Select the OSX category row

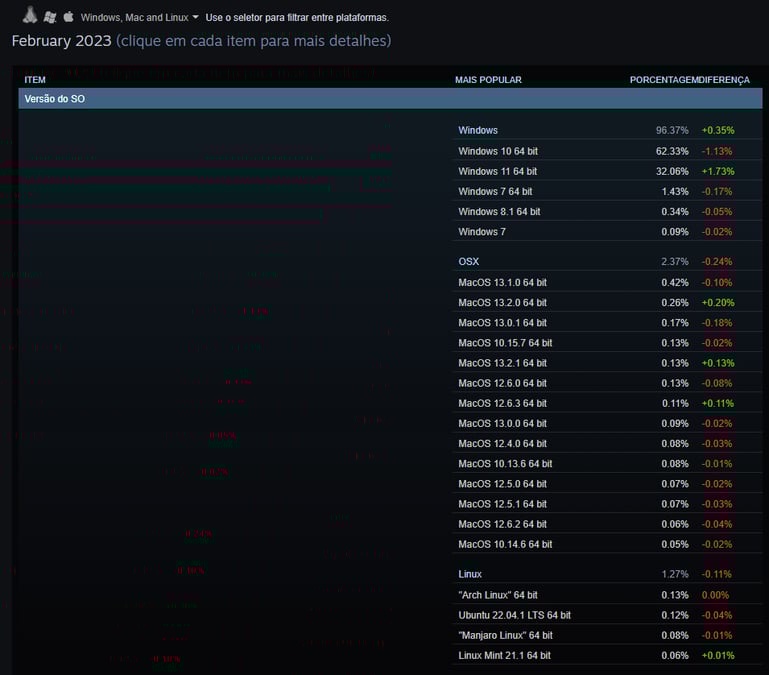[x=607, y=261]
